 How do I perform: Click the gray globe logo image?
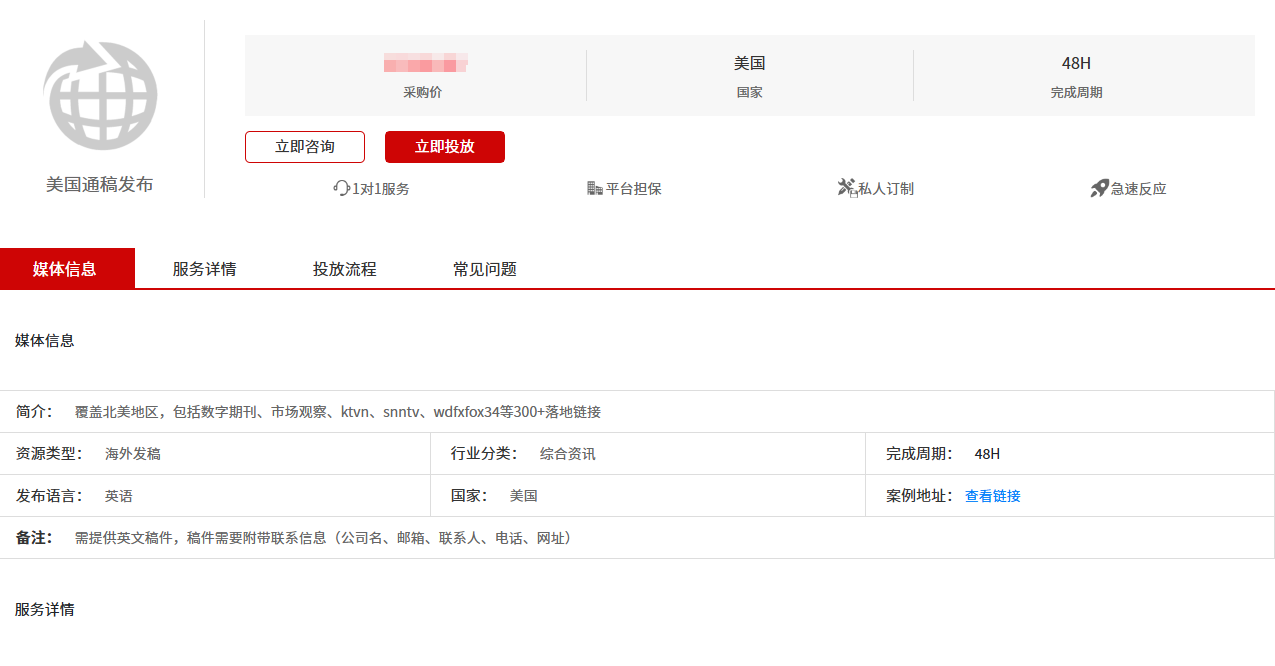[100, 96]
